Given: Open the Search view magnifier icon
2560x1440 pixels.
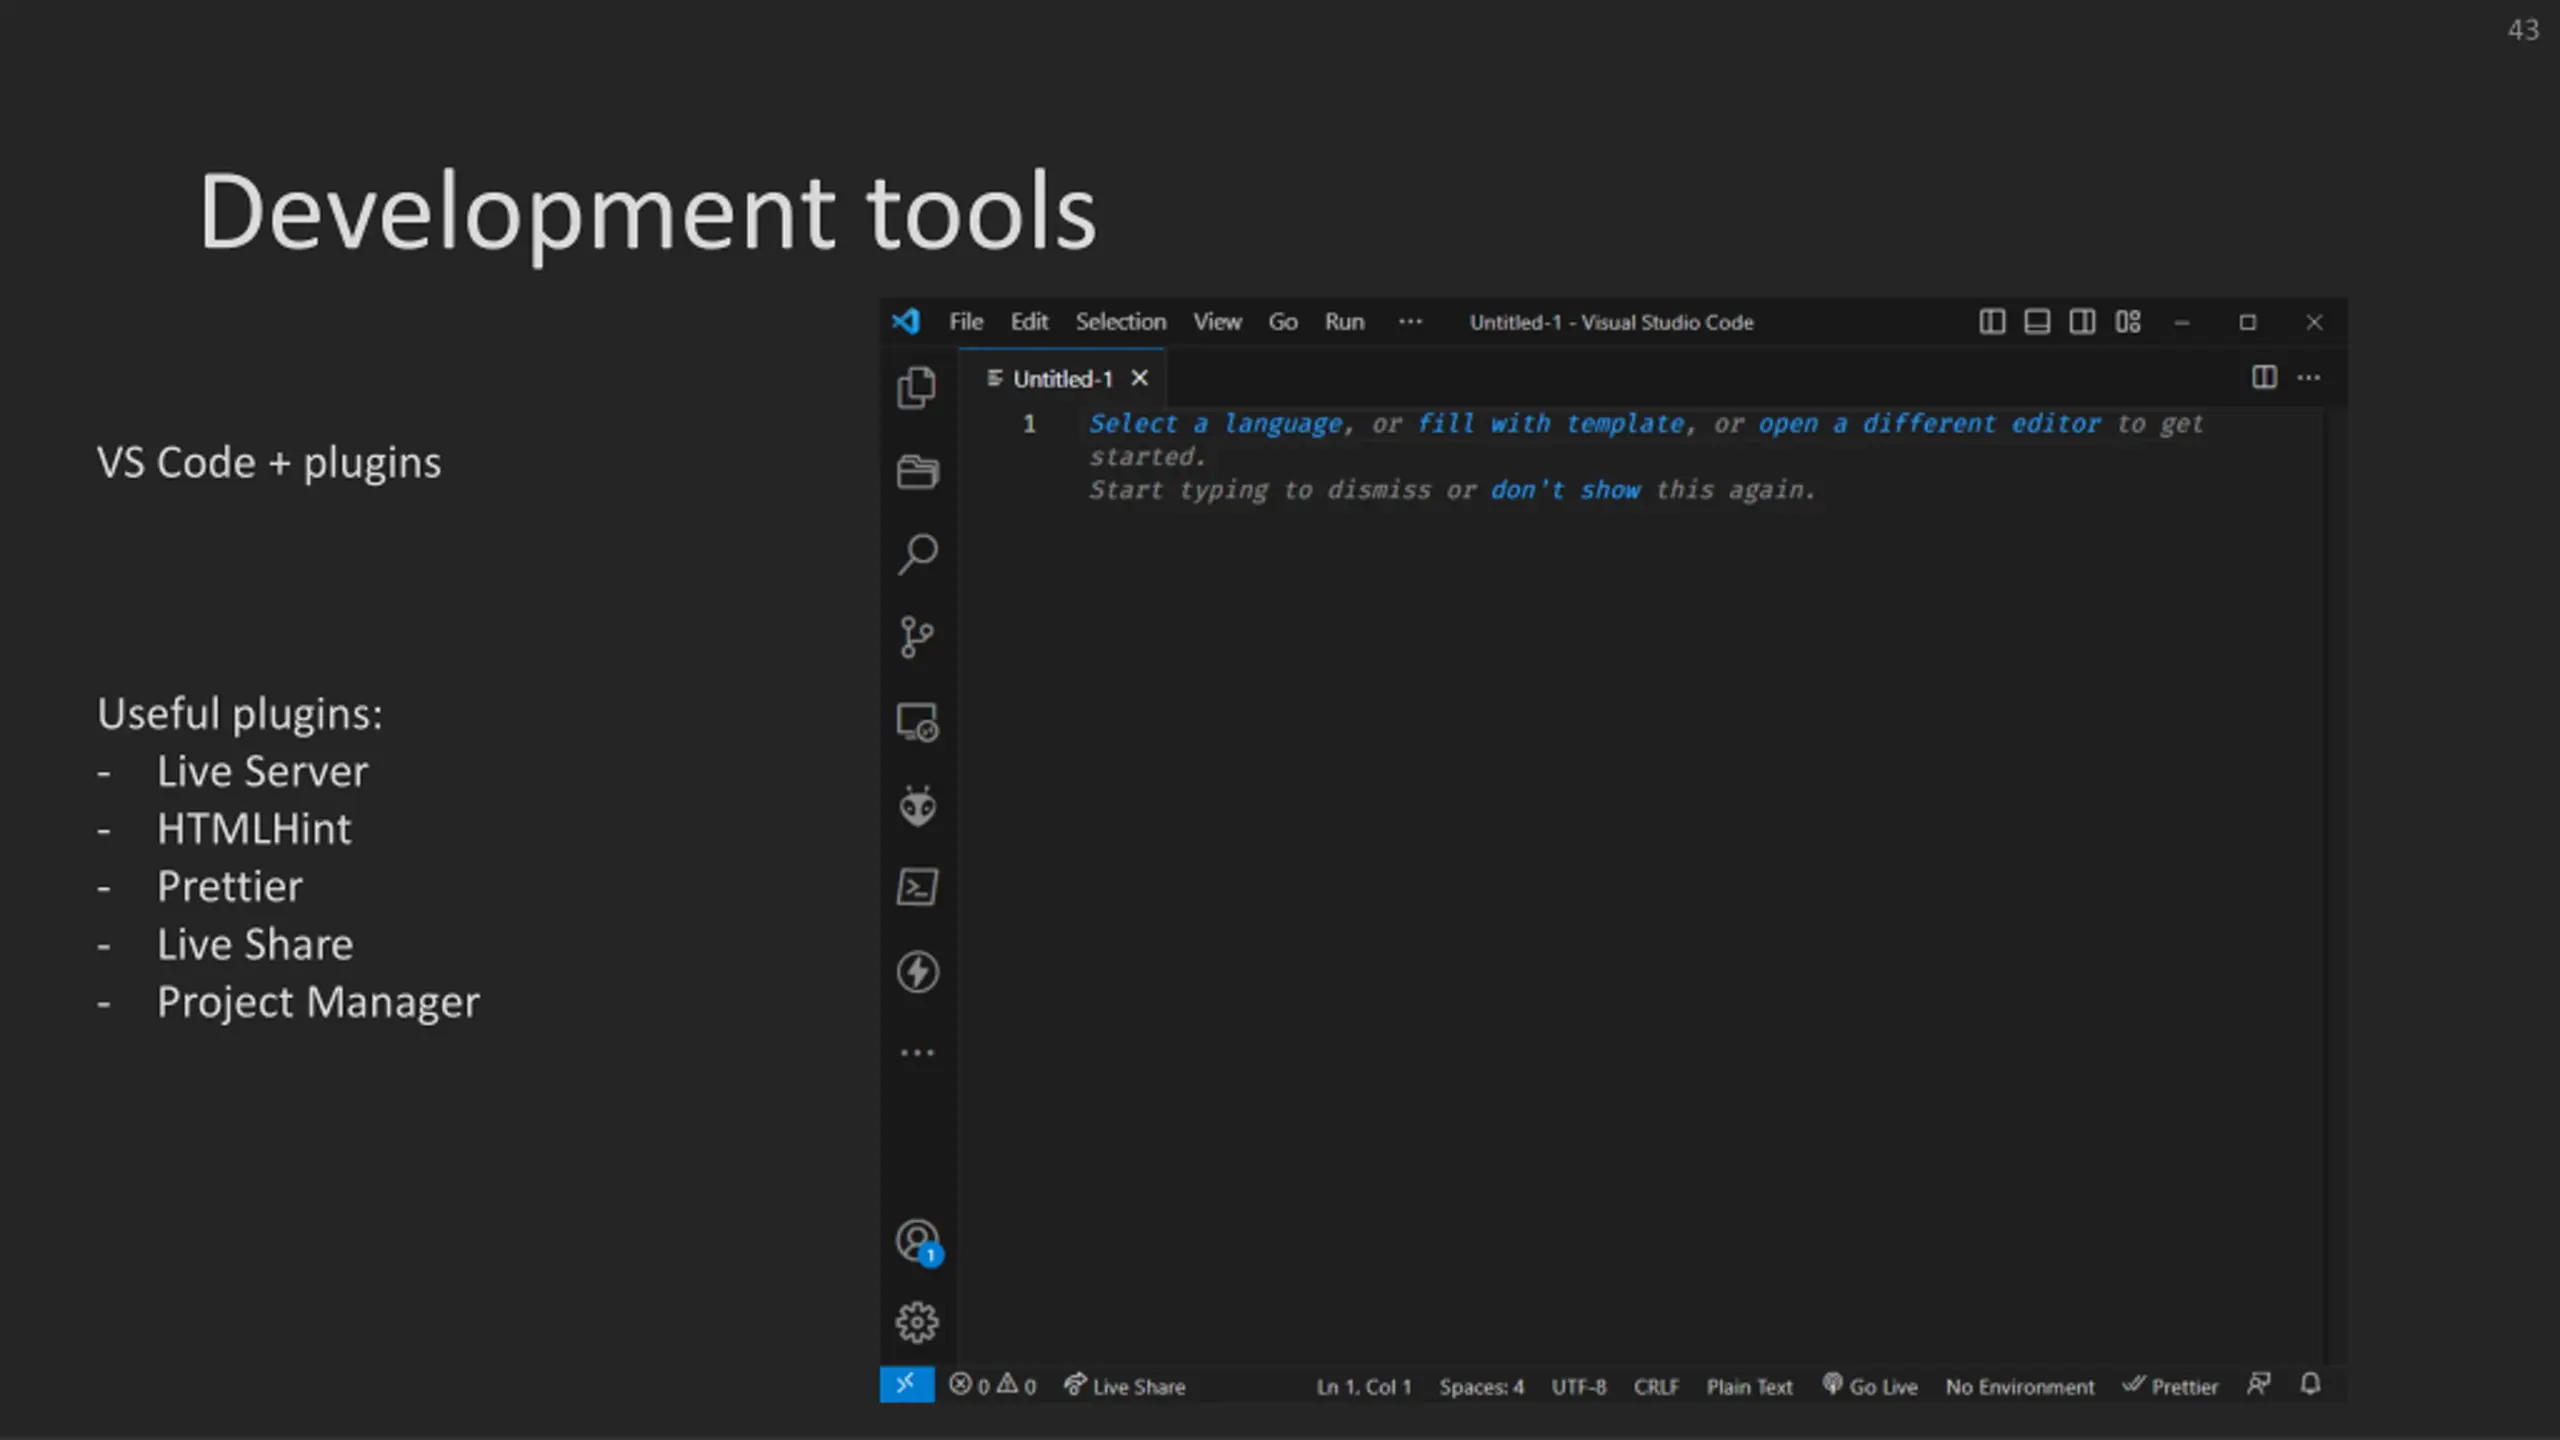Looking at the screenshot, I should (x=917, y=554).
